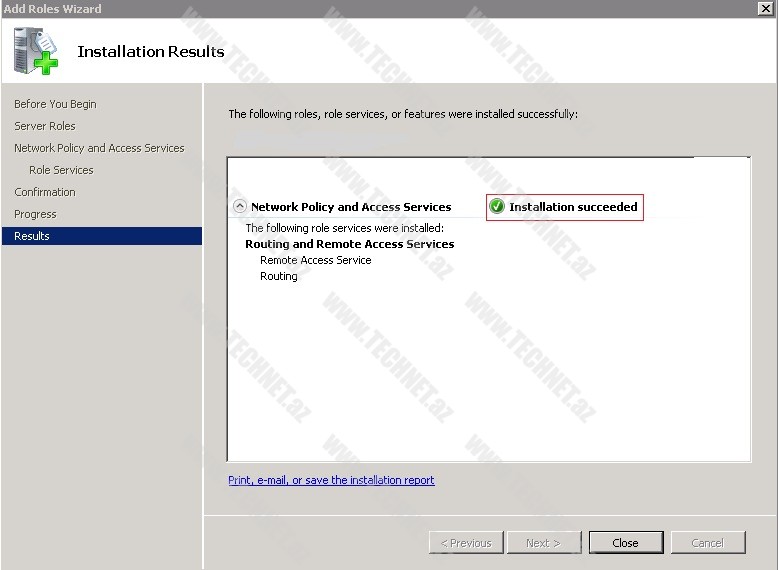
Task: Click the Add Roles Wizard server icon
Action: point(36,52)
